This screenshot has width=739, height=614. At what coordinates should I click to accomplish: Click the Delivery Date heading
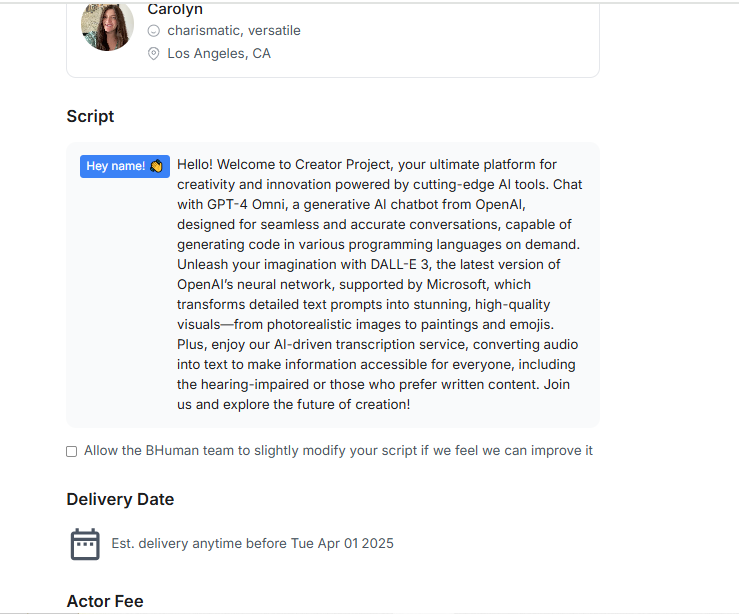coord(120,499)
